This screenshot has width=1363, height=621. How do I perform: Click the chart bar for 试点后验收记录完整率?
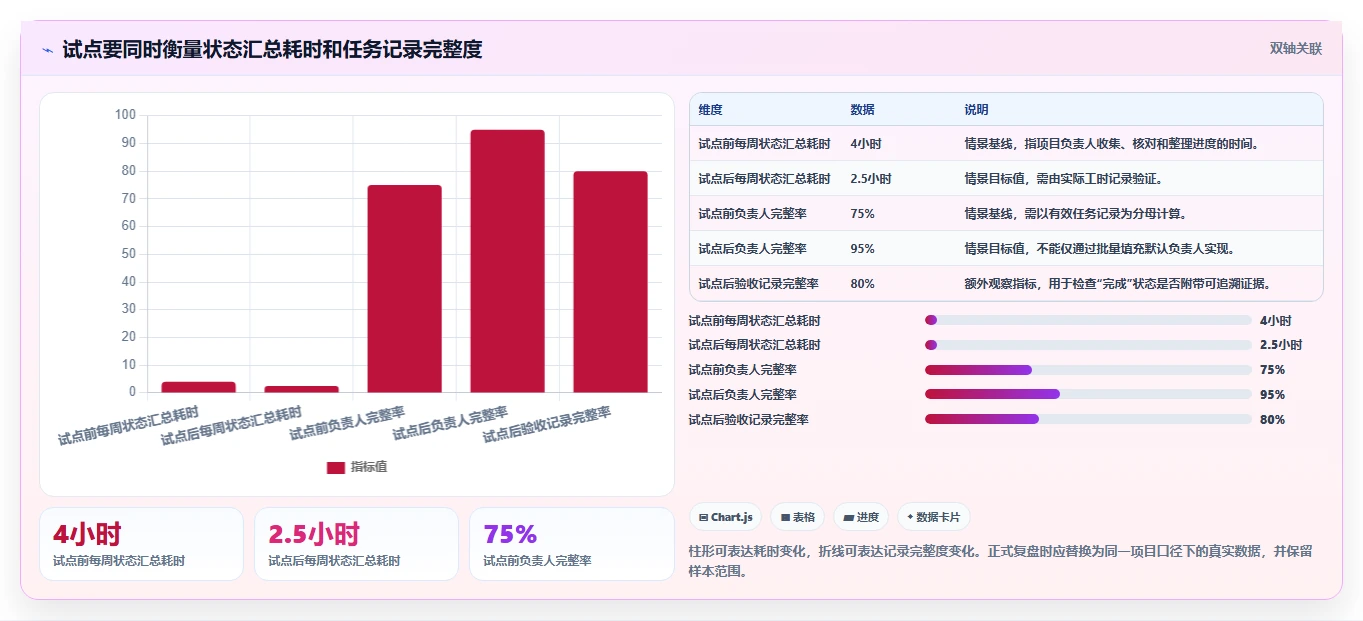click(610, 282)
